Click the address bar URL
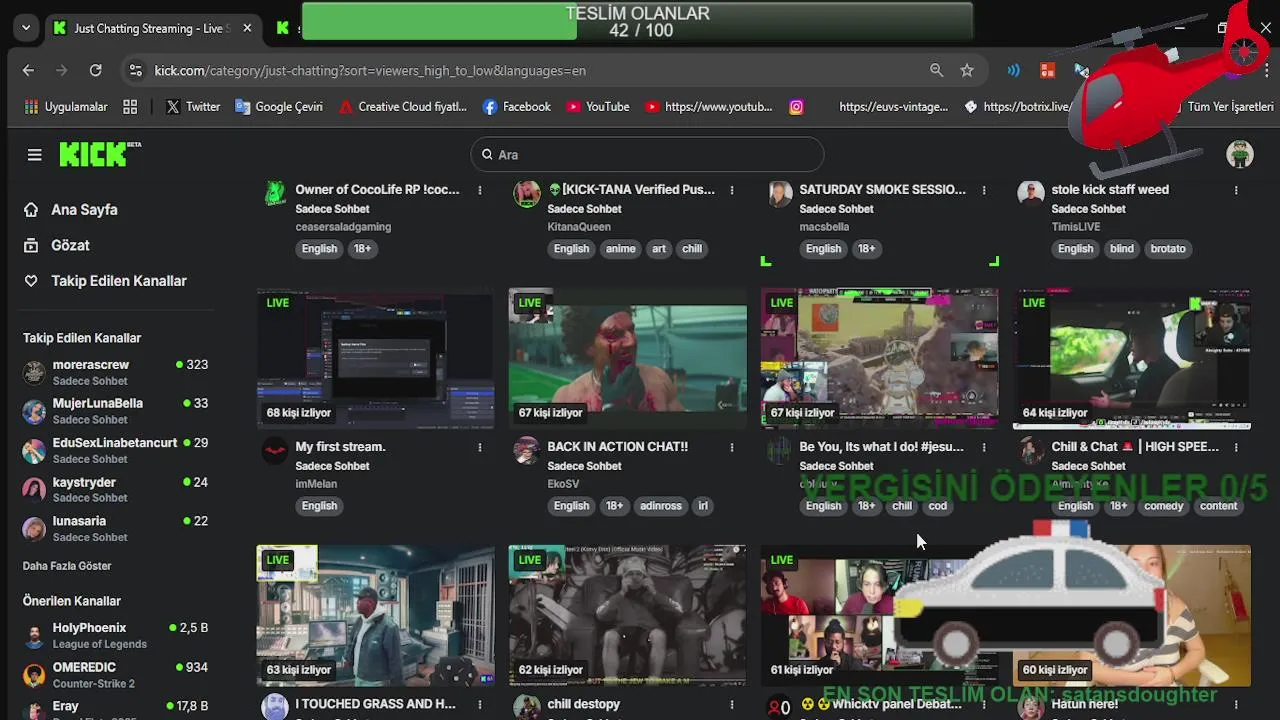 coord(370,70)
